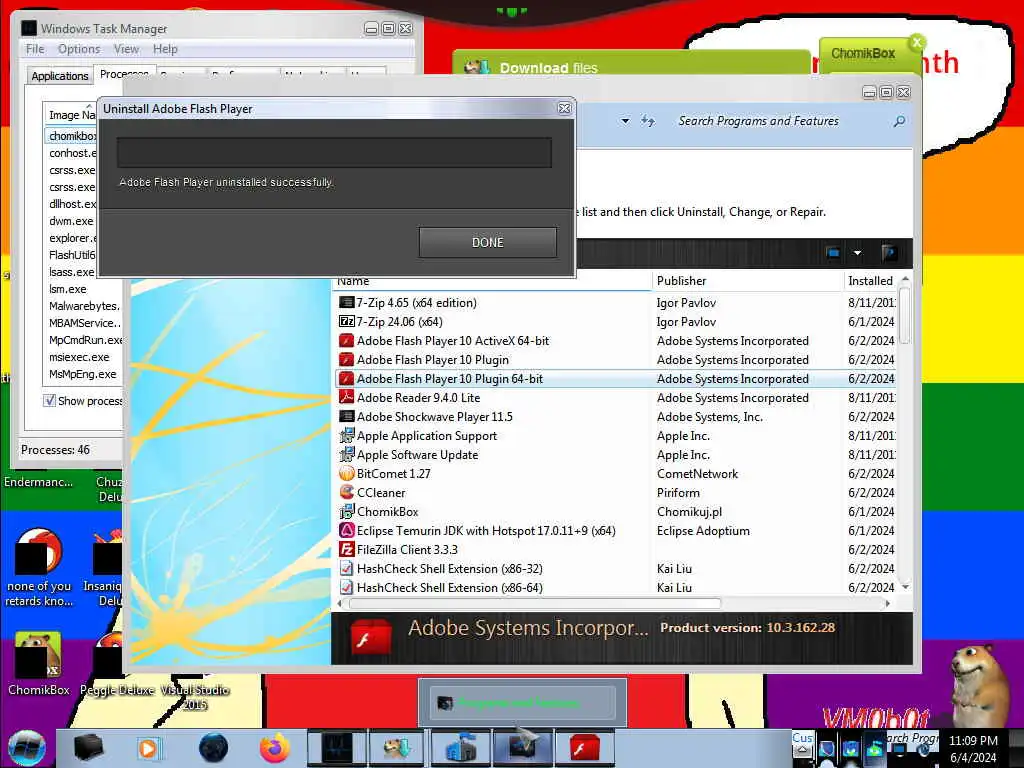Image resolution: width=1024 pixels, height=768 pixels.
Task: Select the lsm.exe process
Action: (x=68, y=289)
